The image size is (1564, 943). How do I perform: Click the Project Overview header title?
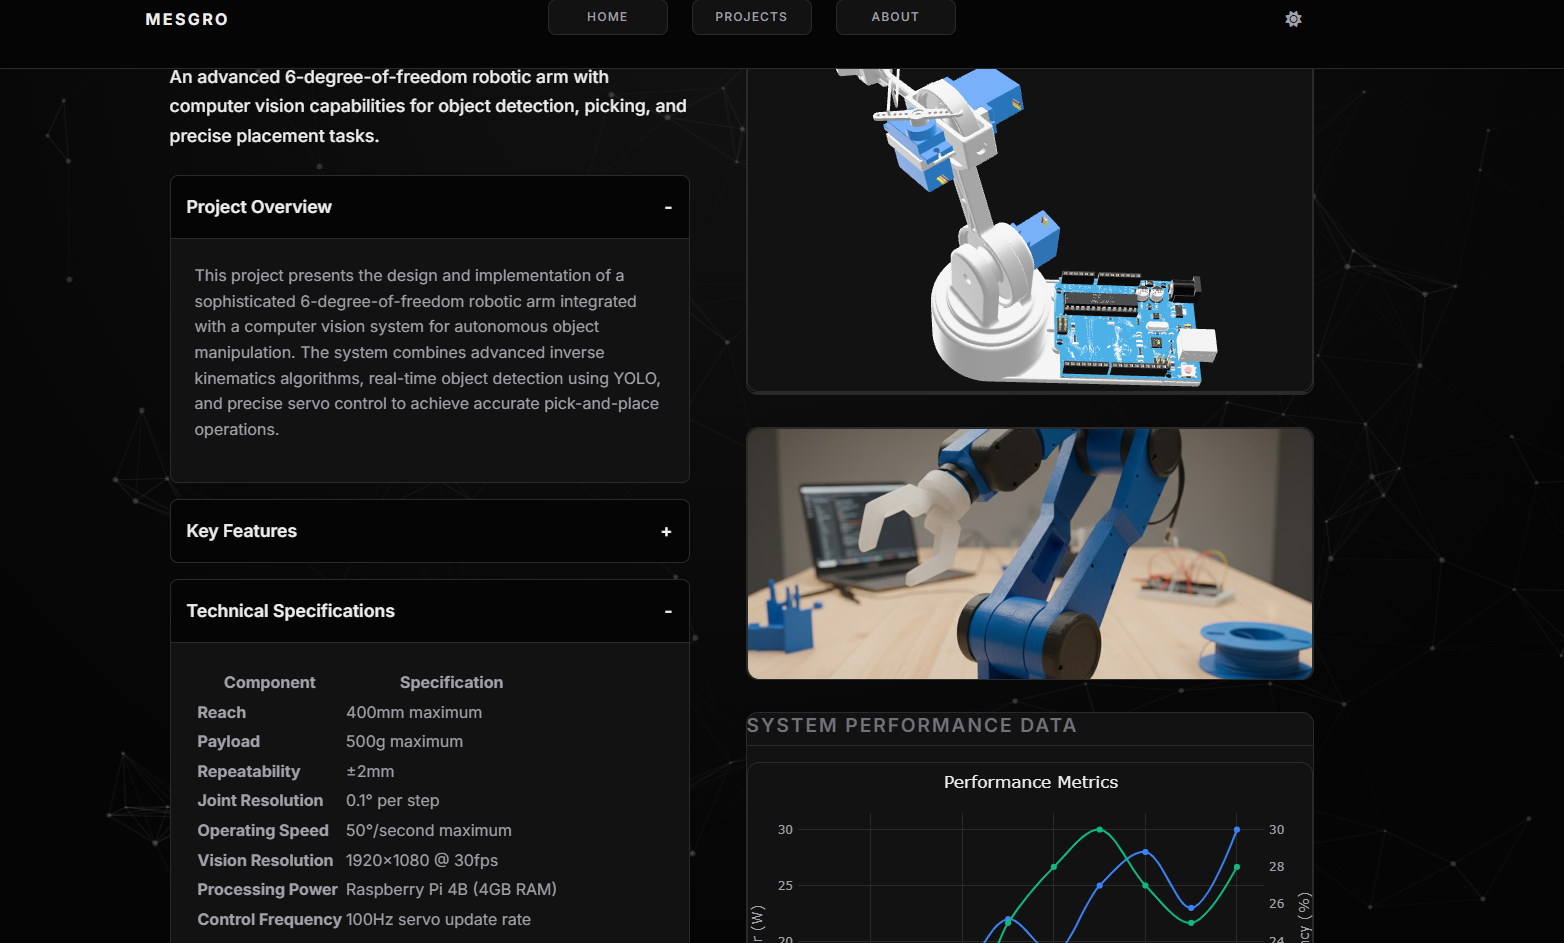259,207
